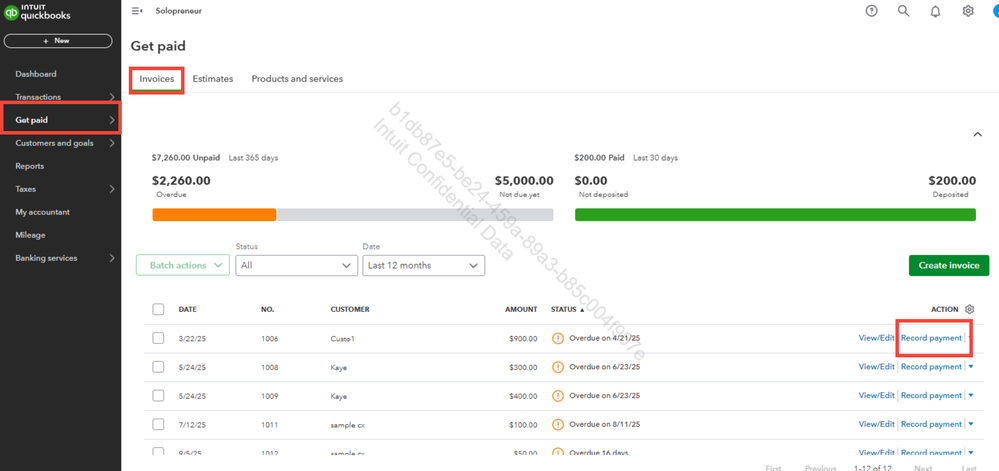Click the overdue warning icon for invoice 1011

coord(558,424)
